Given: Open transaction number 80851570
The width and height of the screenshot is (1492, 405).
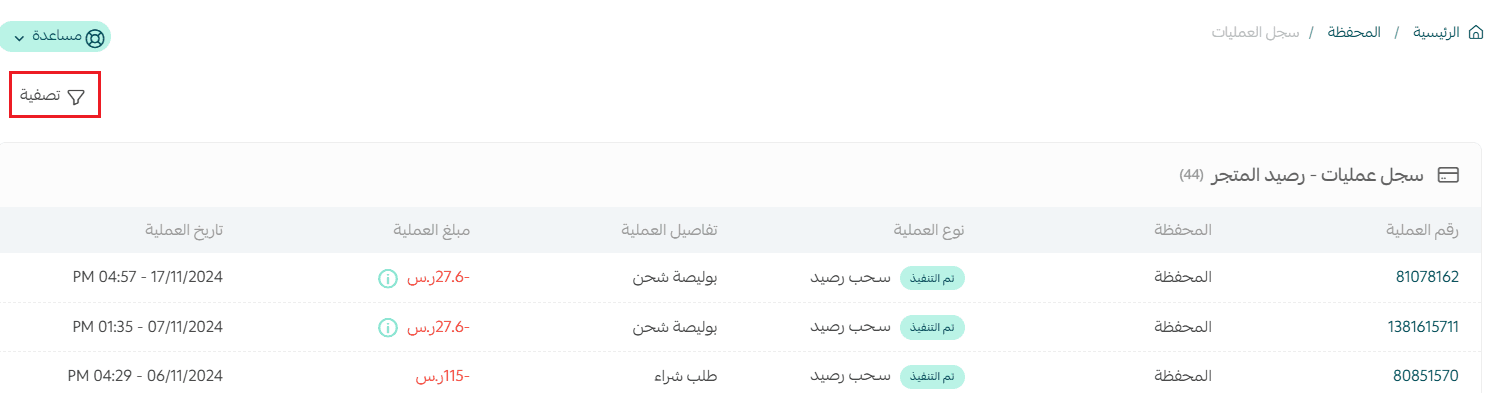Looking at the screenshot, I should pos(1427,376).
